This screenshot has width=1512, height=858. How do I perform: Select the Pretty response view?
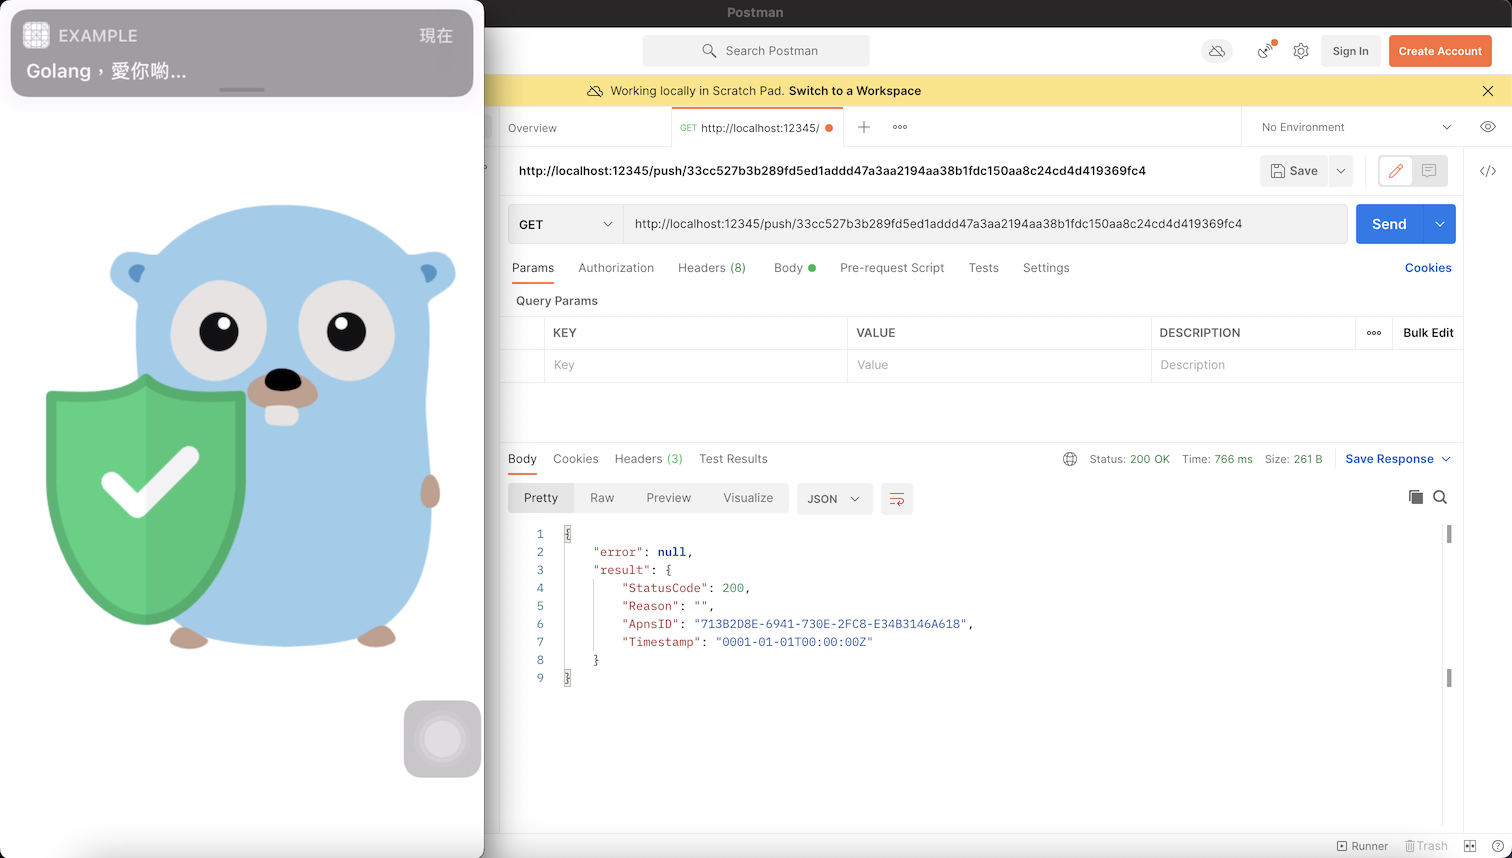[541, 498]
